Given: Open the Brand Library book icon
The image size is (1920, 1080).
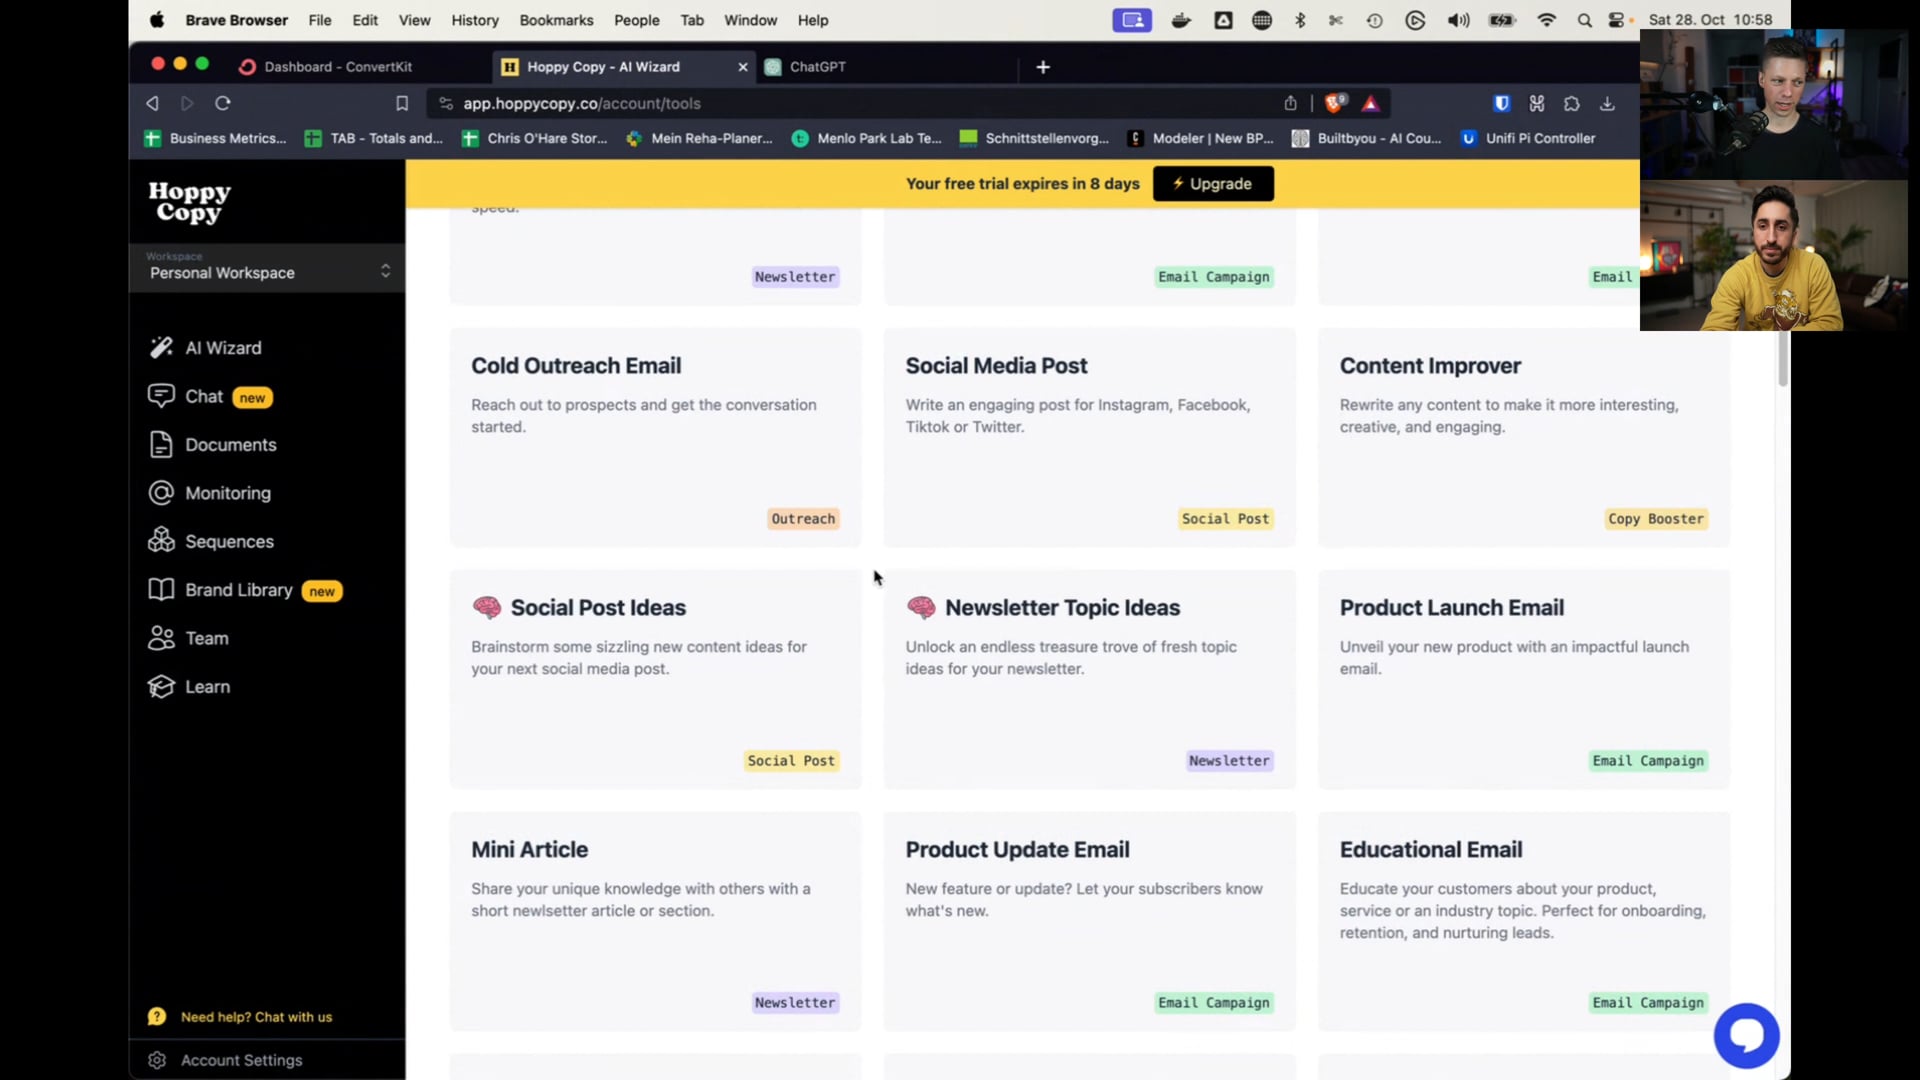Looking at the screenshot, I should (x=161, y=590).
